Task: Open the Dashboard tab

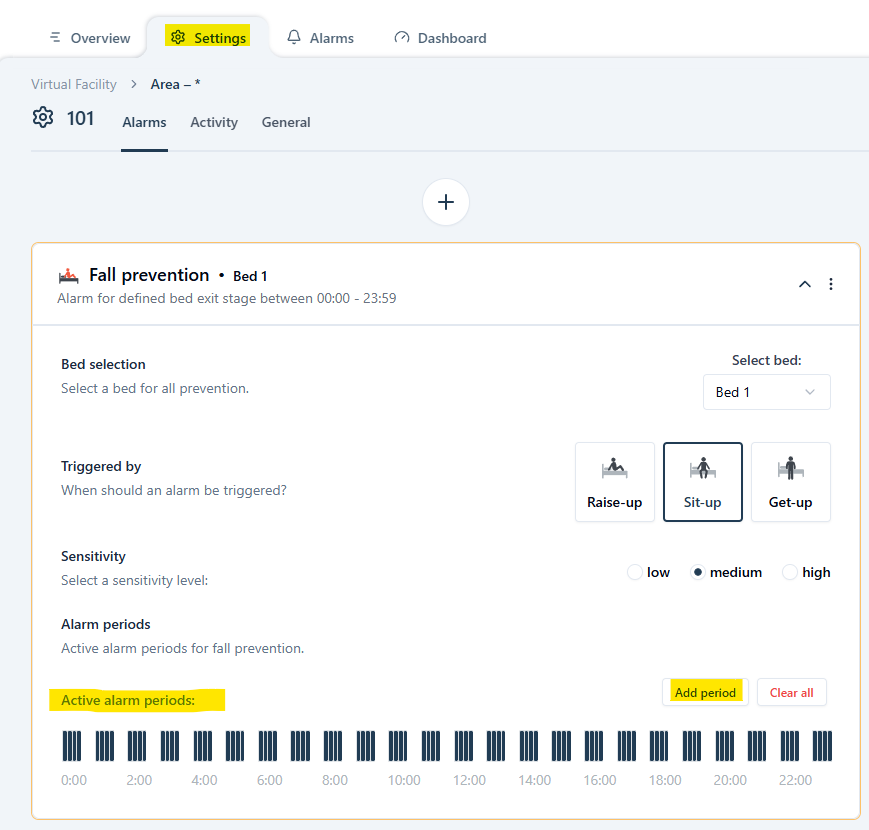Action: pos(440,38)
